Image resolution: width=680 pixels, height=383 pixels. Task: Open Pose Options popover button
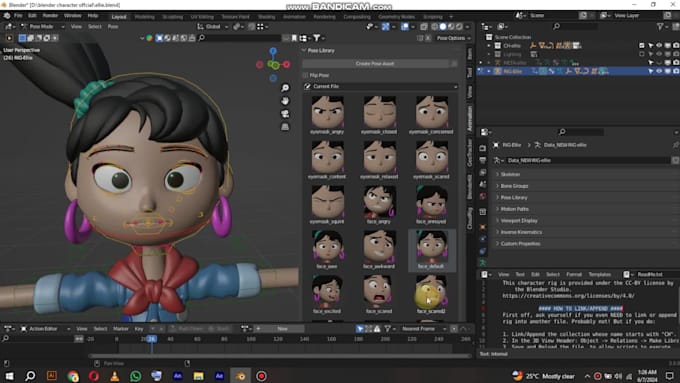(453, 38)
